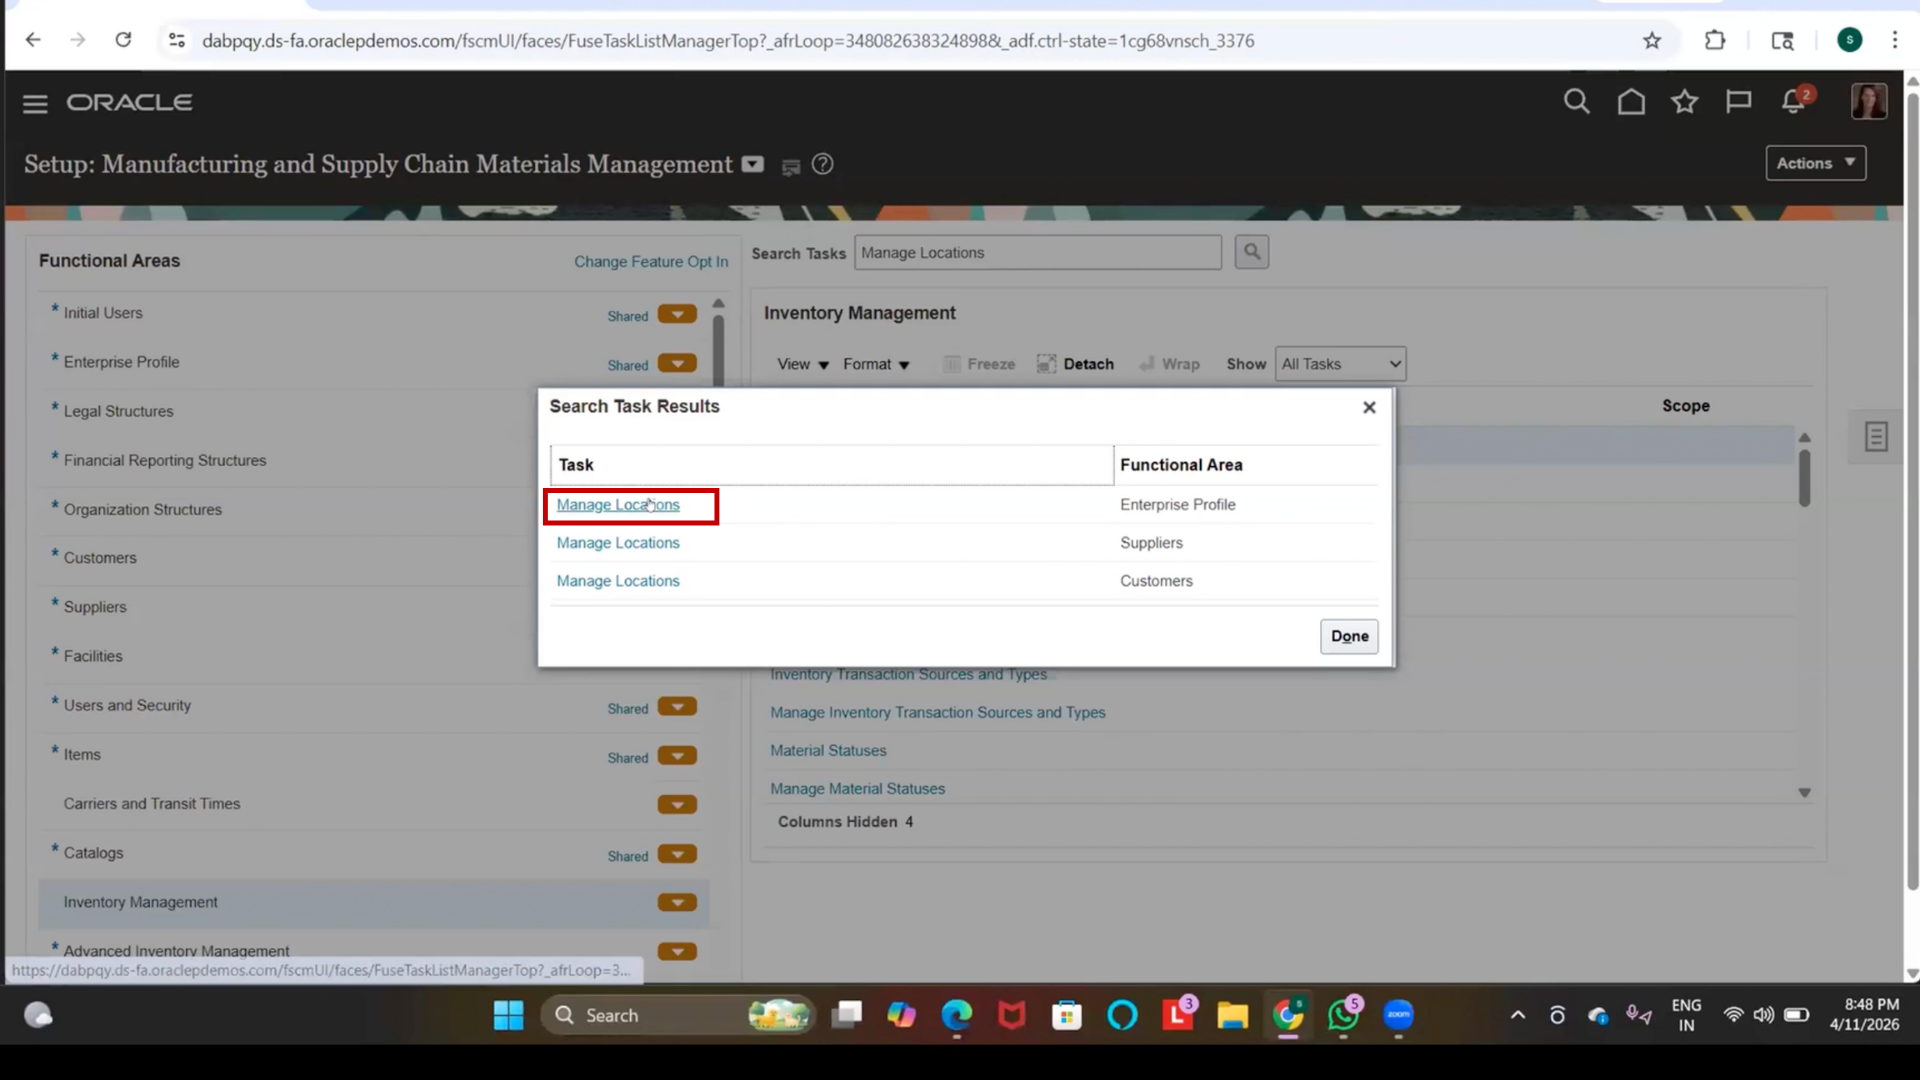The width and height of the screenshot is (1920, 1080).
Task: Close the Search Task Results dialog
Action: tap(1369, 407)
